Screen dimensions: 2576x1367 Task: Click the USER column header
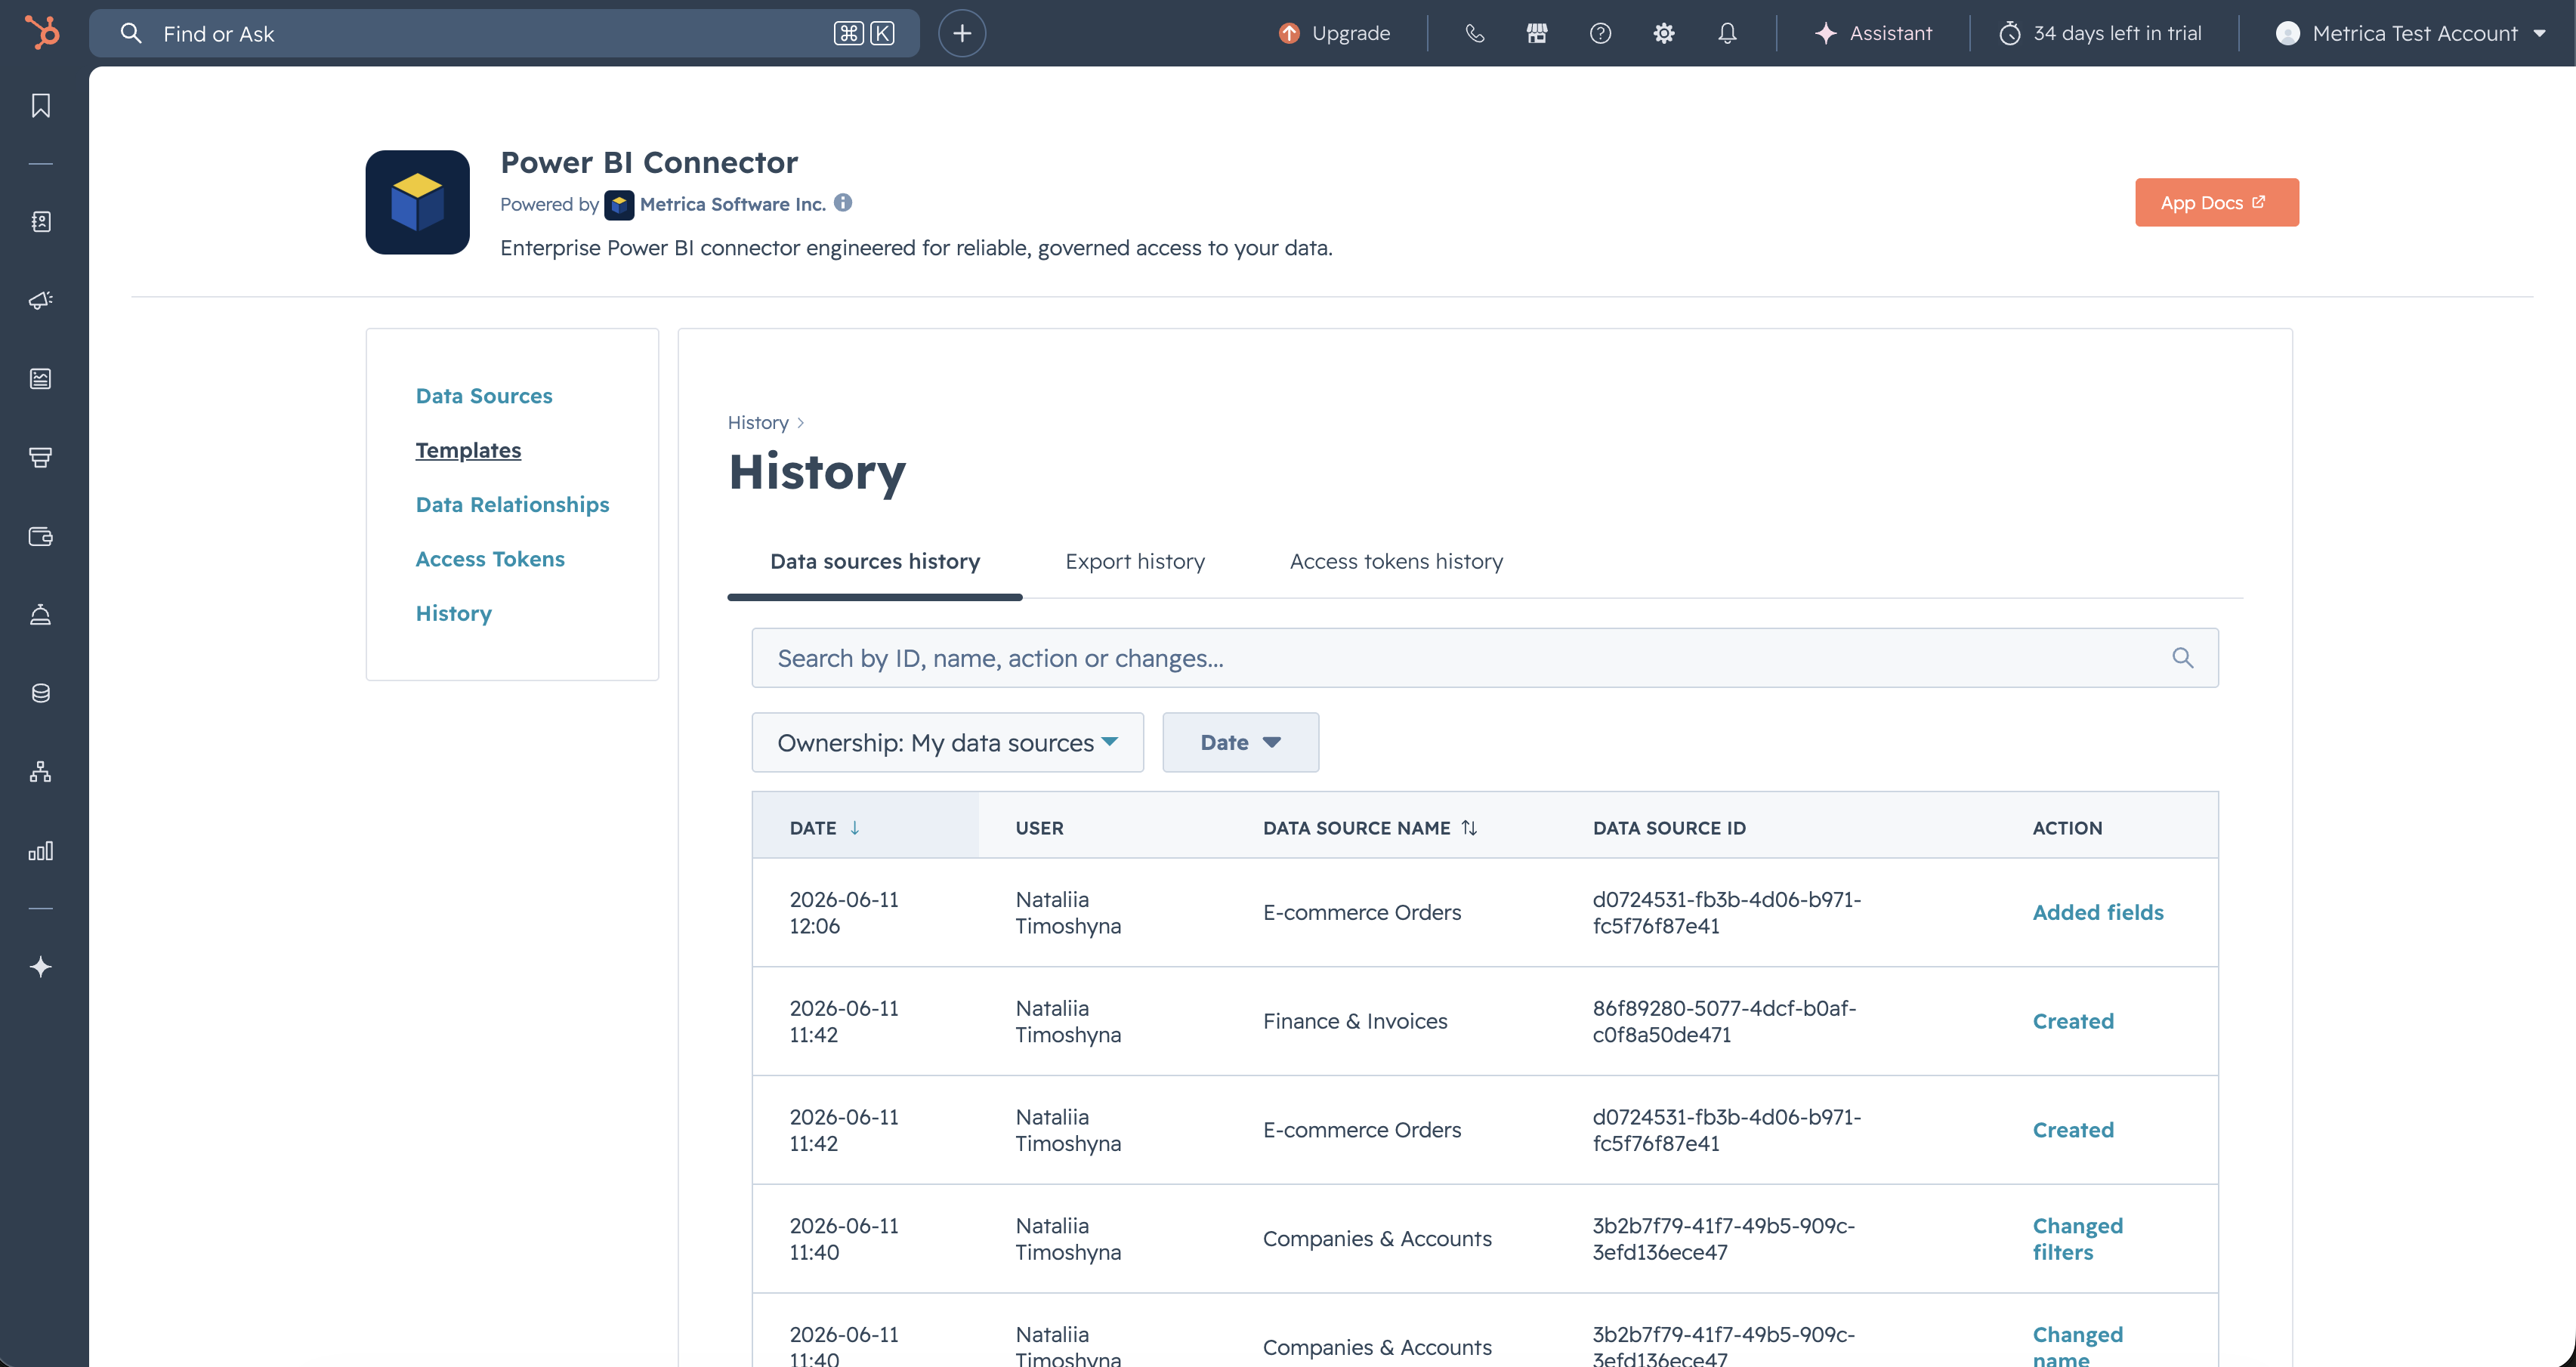(1039, 828)
